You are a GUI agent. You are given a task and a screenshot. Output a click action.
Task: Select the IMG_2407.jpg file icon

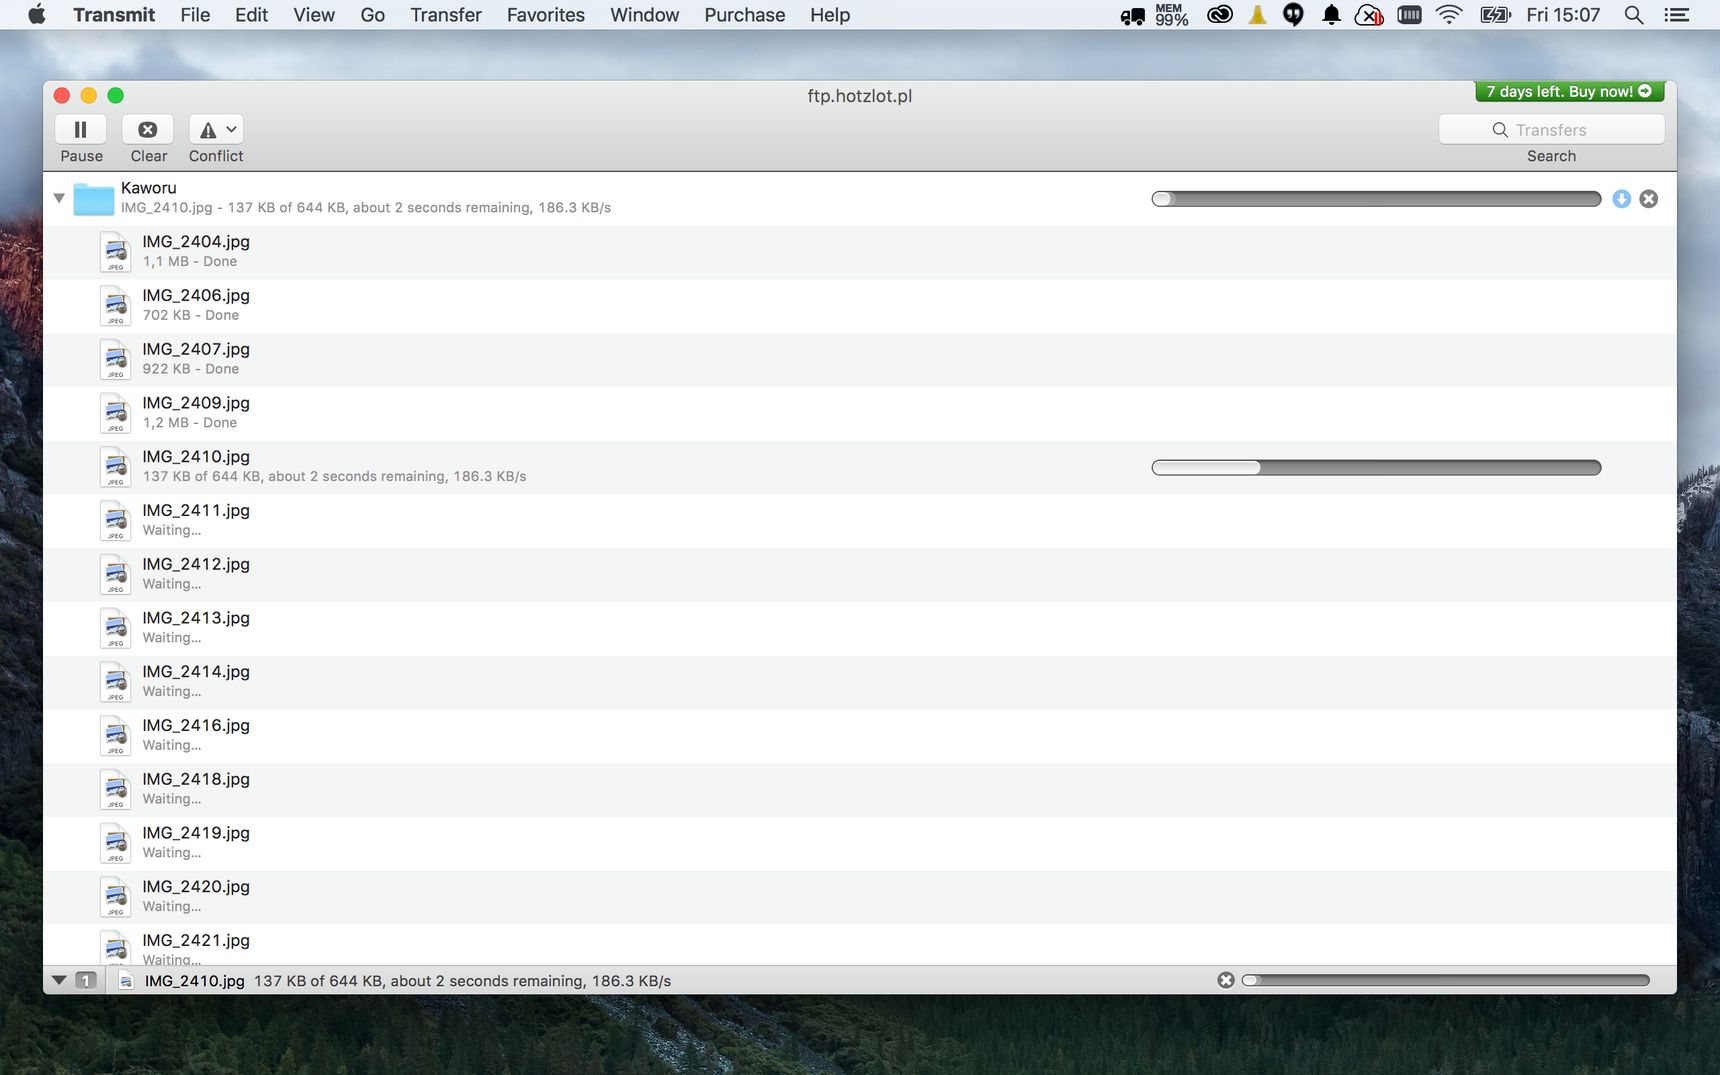pos(116,360)
